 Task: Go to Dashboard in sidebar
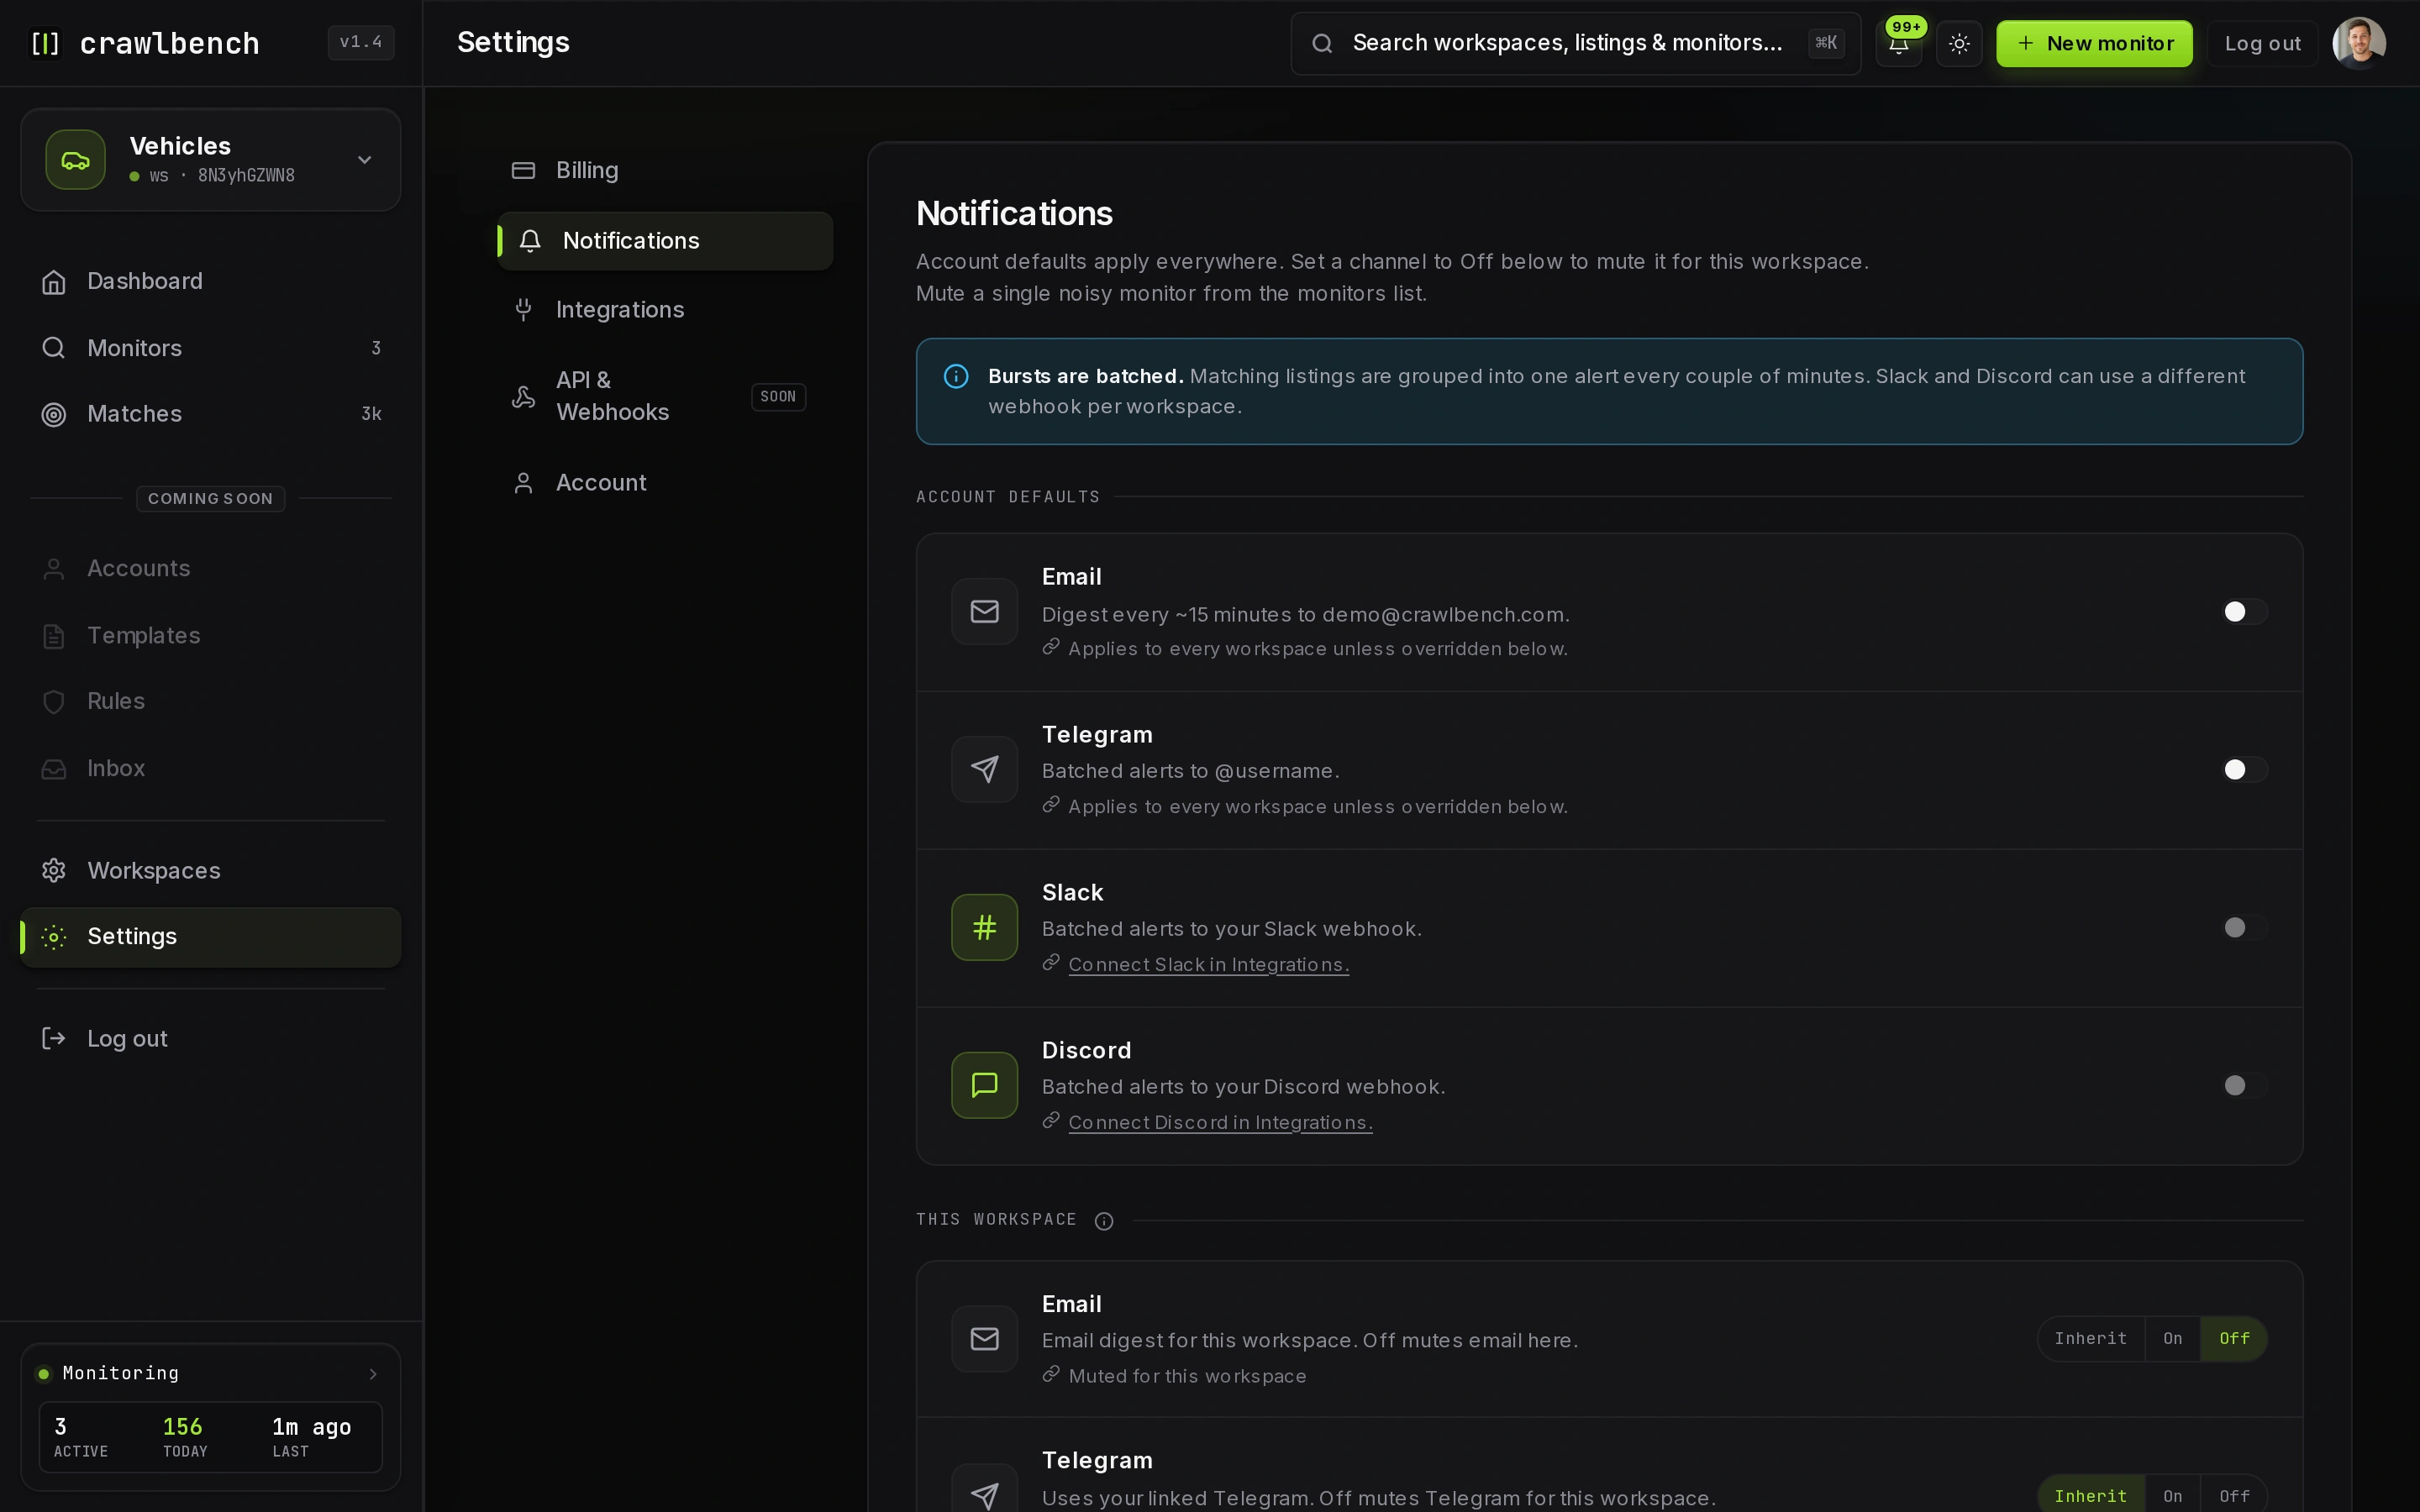(x=211, y=282)
